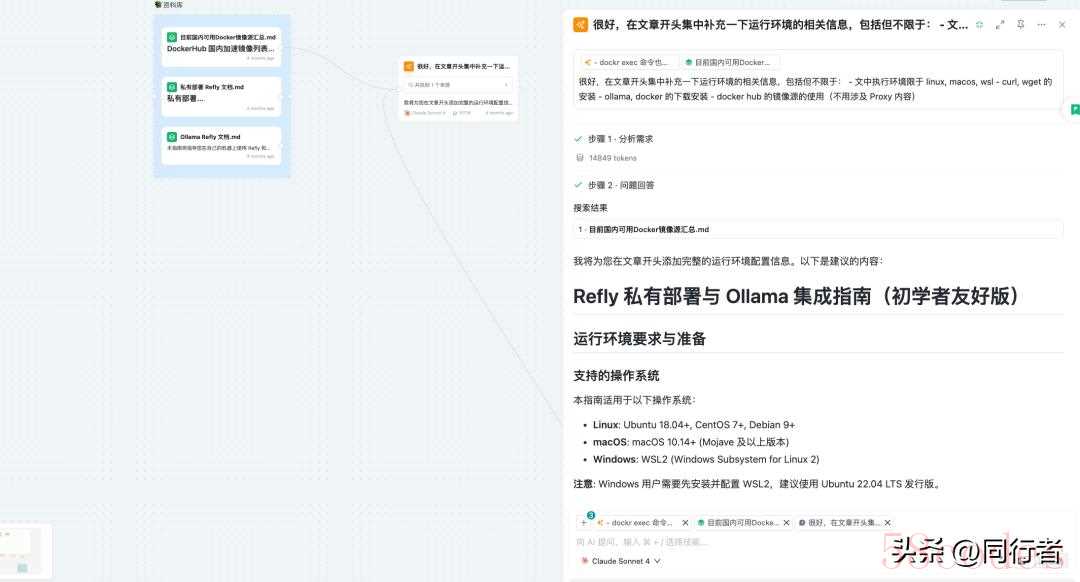The height and width of the screenshot is (582, 1080).
Task: Expand the source count row in canvas node
Action: (x=457, y=85)
